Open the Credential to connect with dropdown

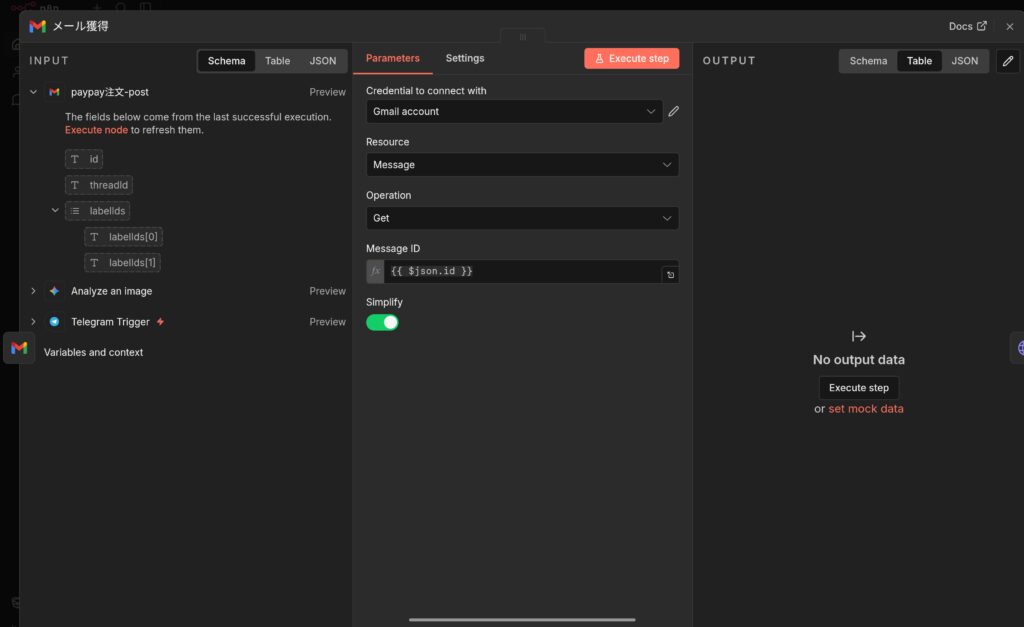click(513, 112)
